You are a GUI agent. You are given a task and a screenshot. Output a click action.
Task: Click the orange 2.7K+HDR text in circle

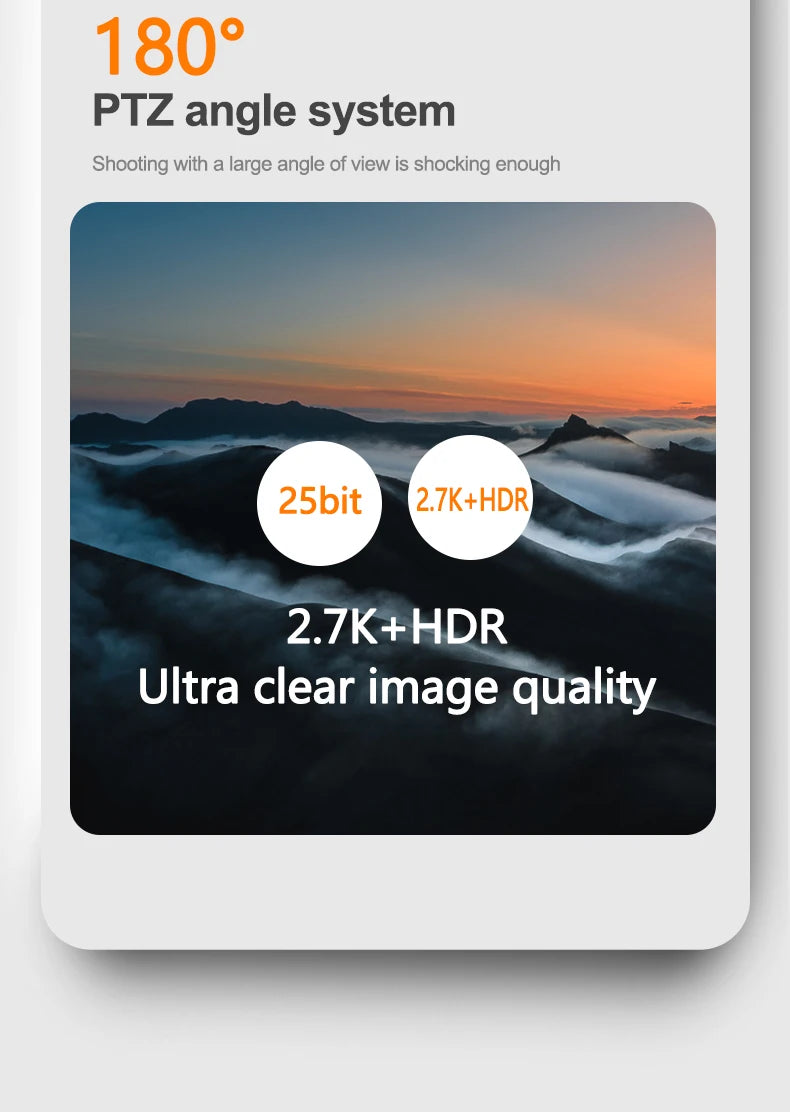(x=472, y=500)
